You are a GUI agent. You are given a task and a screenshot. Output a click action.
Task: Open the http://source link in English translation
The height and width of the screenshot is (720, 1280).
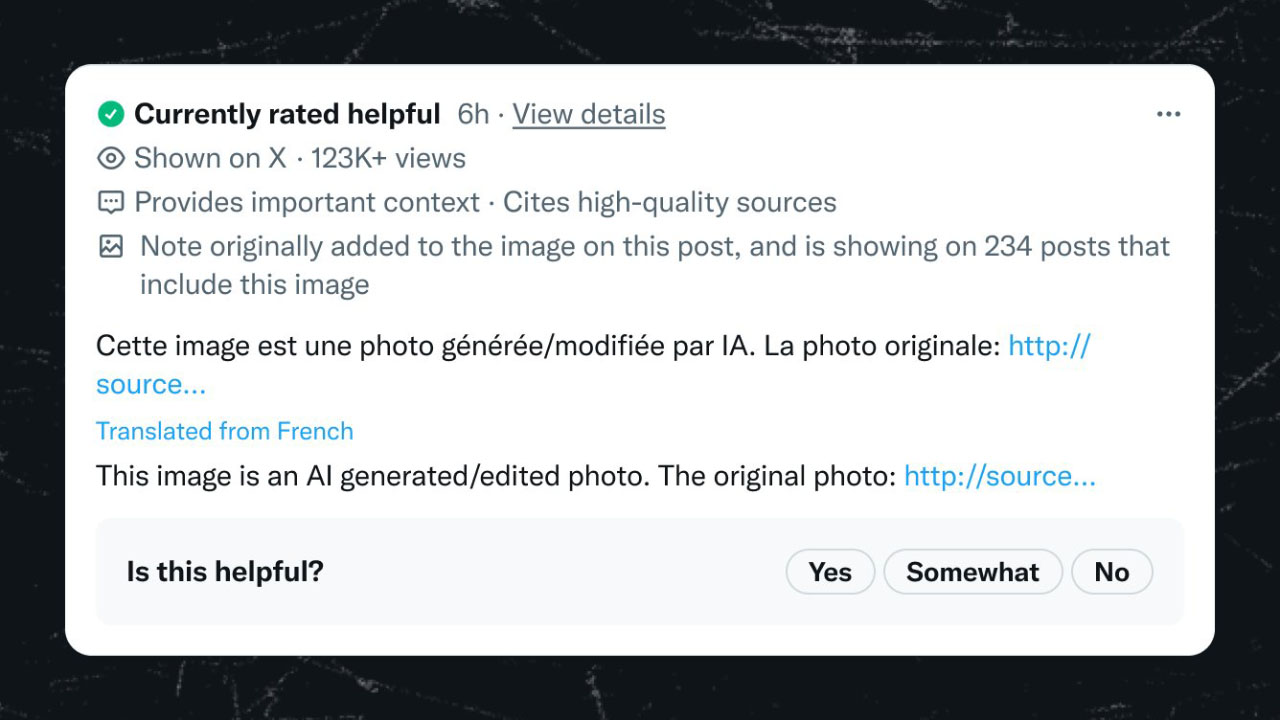tap(999, 476)
